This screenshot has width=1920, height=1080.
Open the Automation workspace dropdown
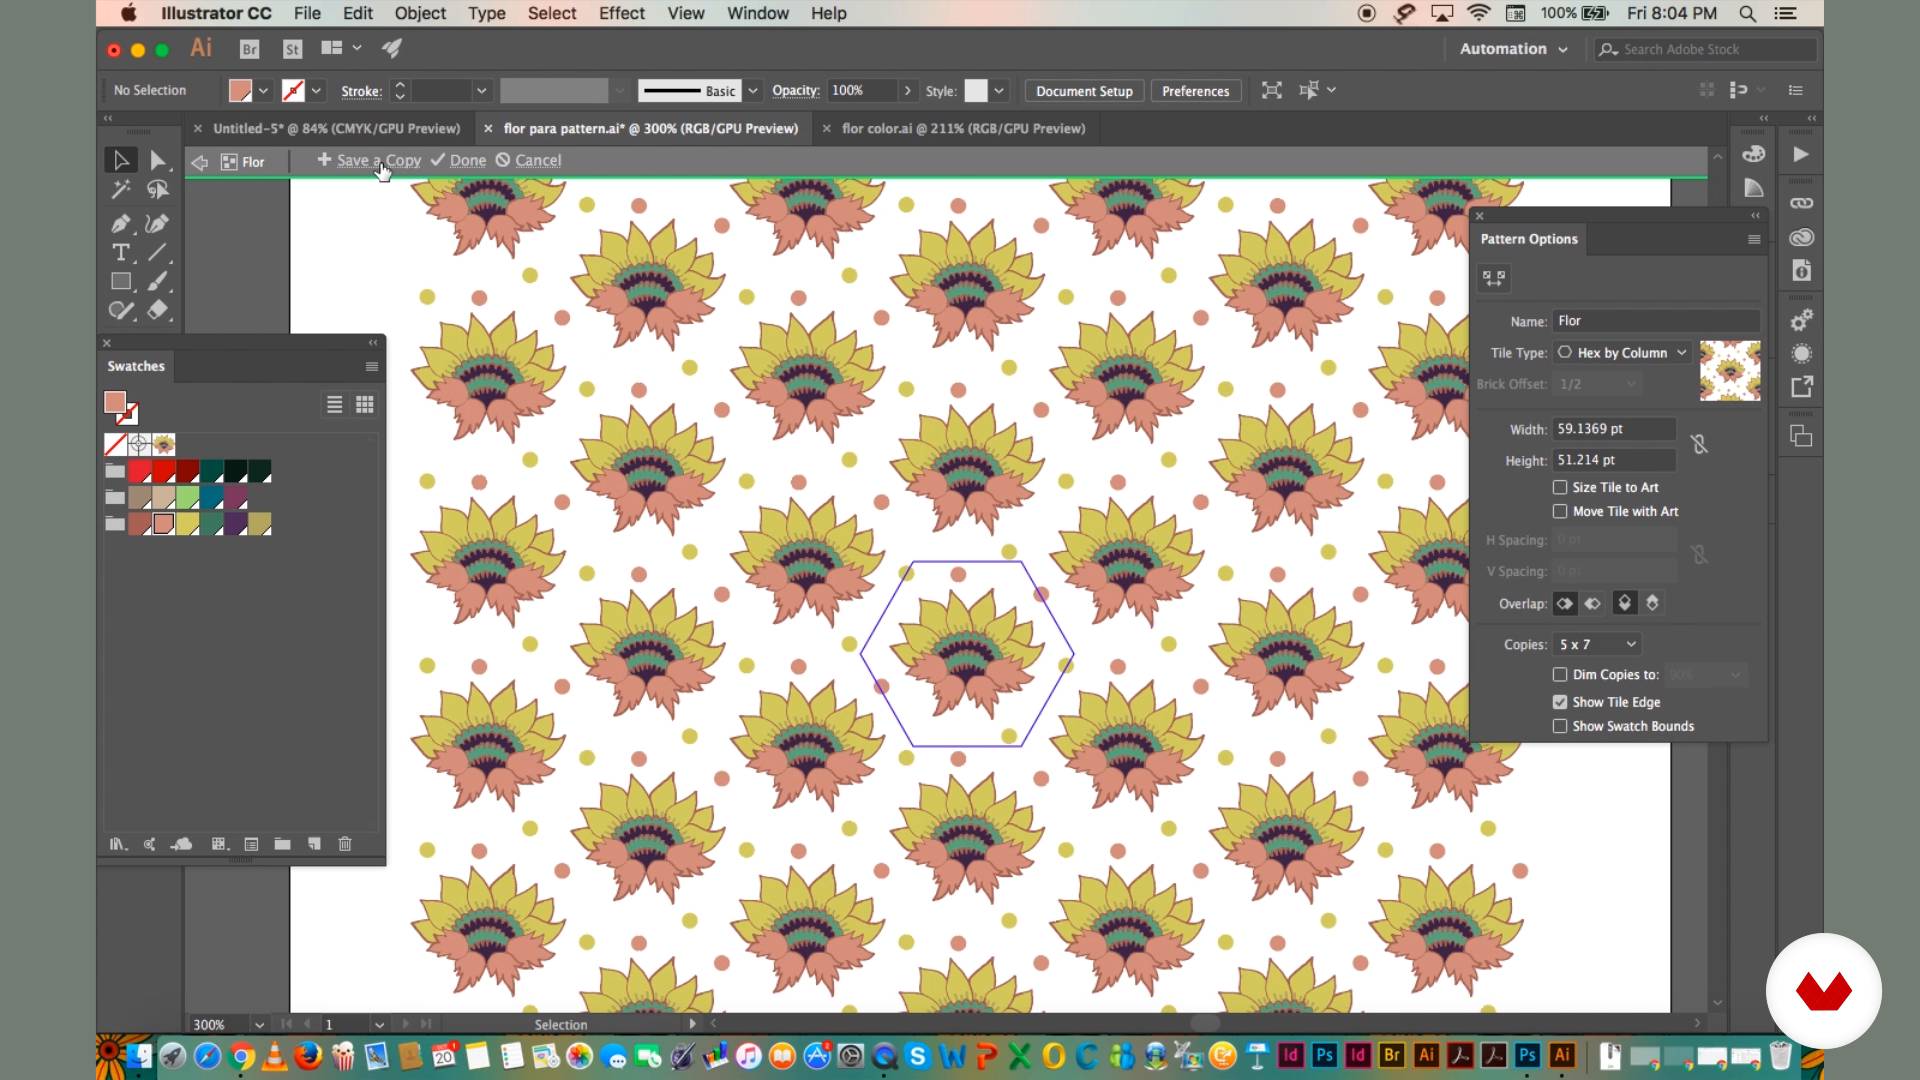tap(1513, 49)
